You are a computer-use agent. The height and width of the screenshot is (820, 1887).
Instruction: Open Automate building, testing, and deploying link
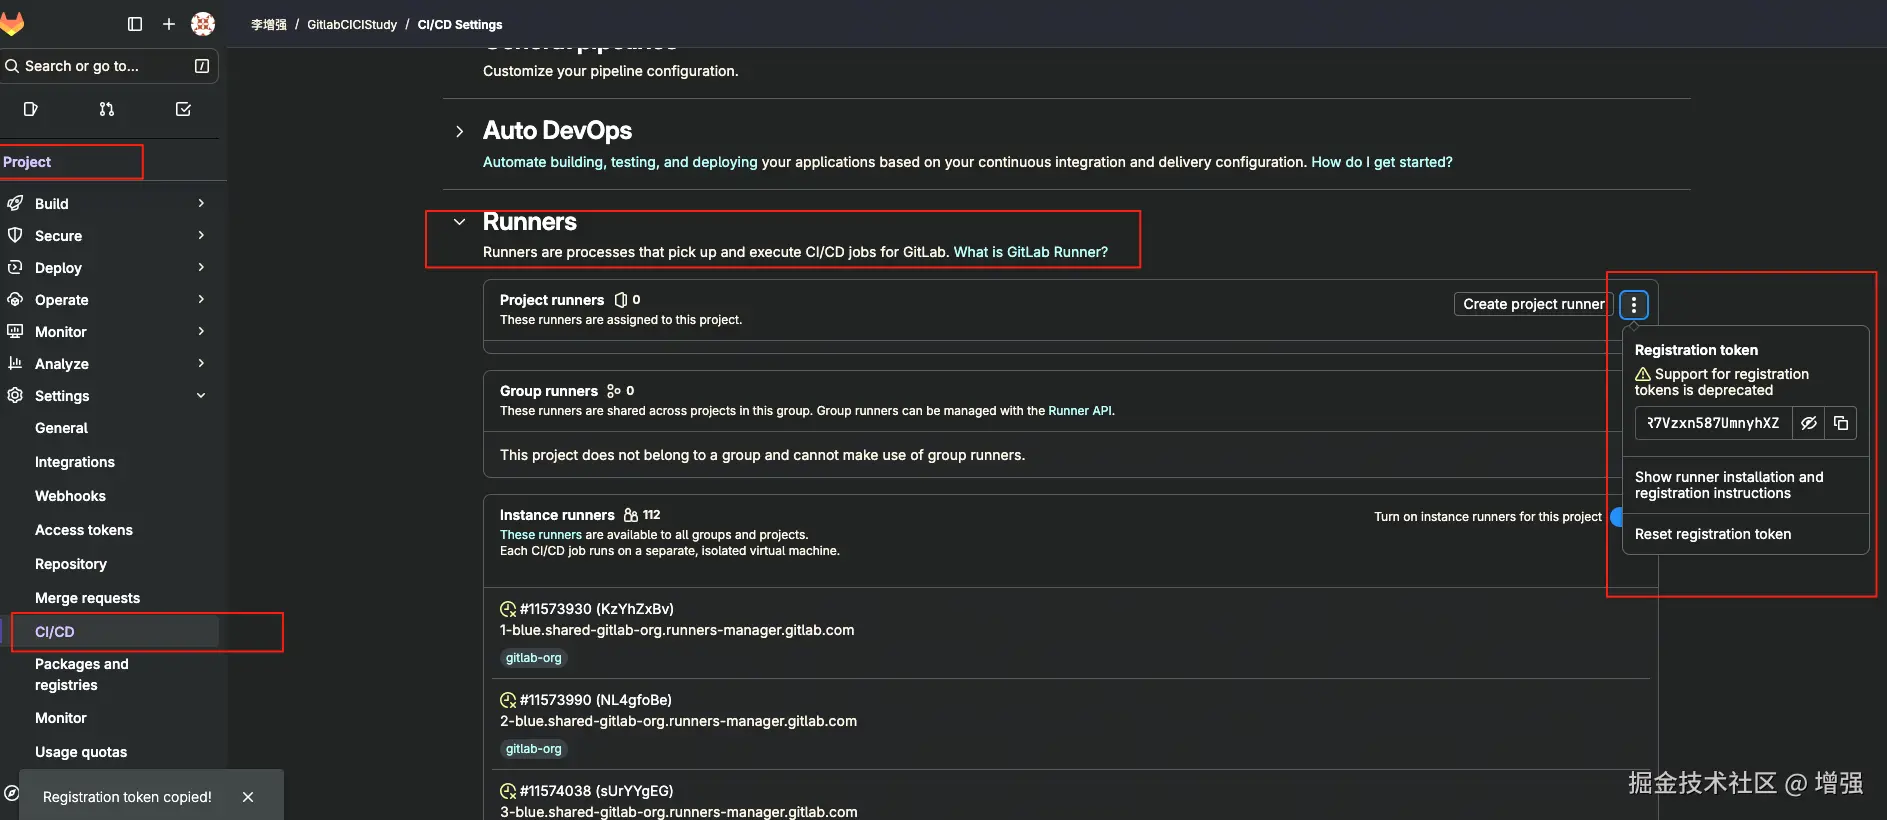click(620, 162)
